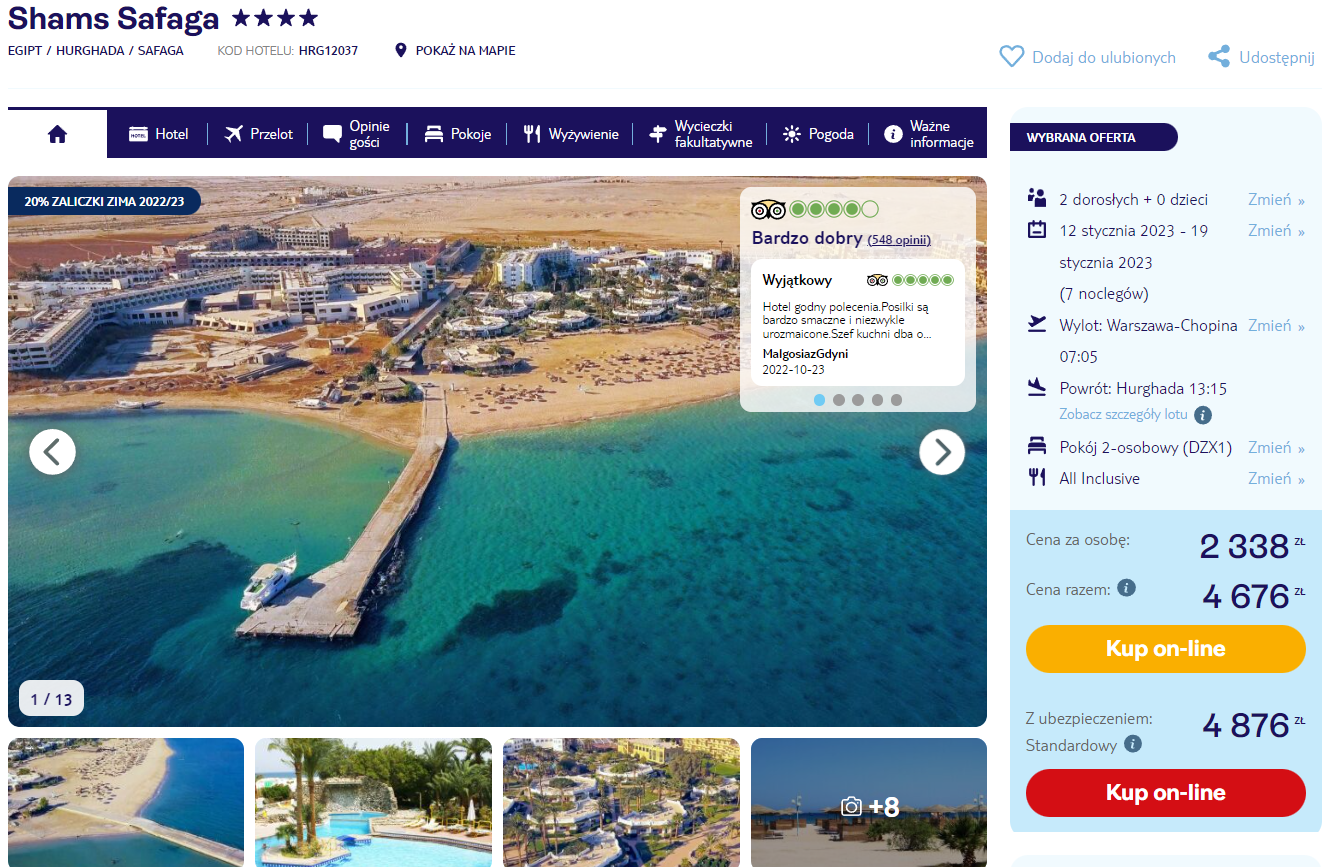The height and width of the screenshot is (867, 1322).
Task: Open the 548 opinii reviews link
Action: coord(899,240)
